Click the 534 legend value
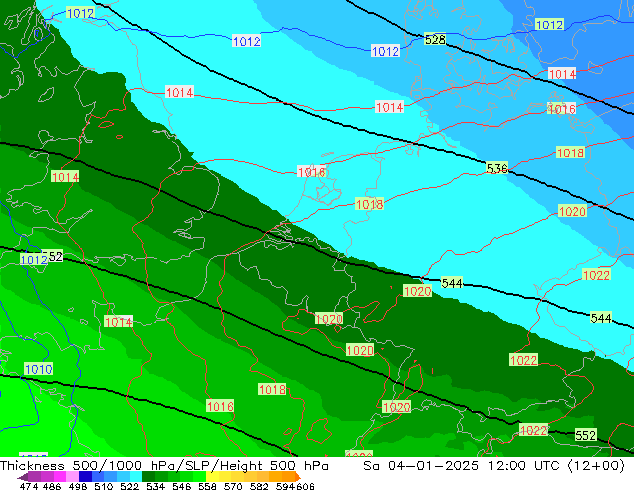Screen dimensions: 634x490 [155, 486]
